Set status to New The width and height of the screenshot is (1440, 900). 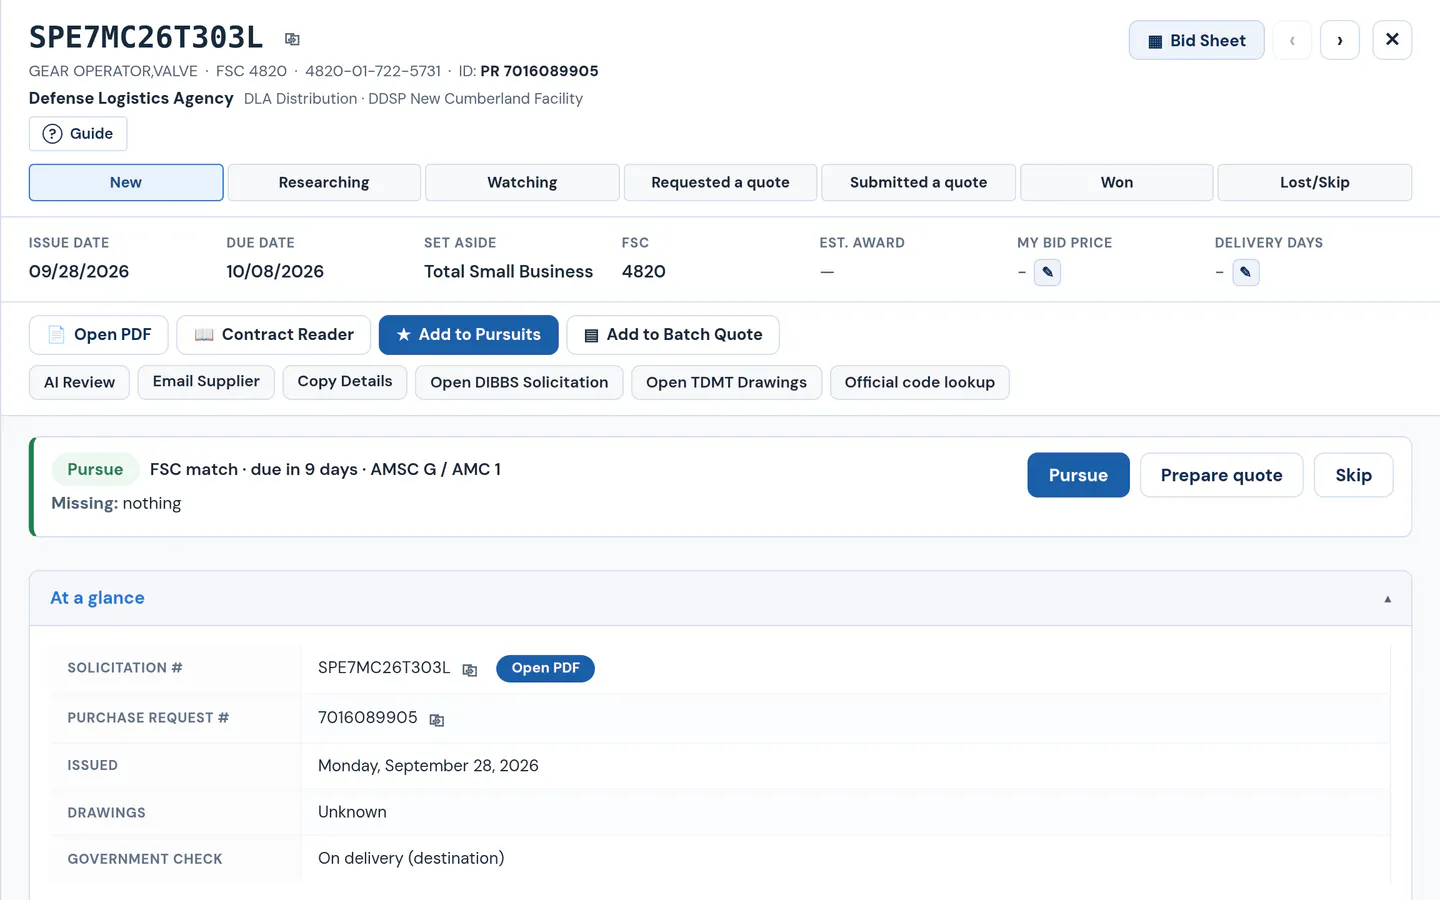click(126, 182)
